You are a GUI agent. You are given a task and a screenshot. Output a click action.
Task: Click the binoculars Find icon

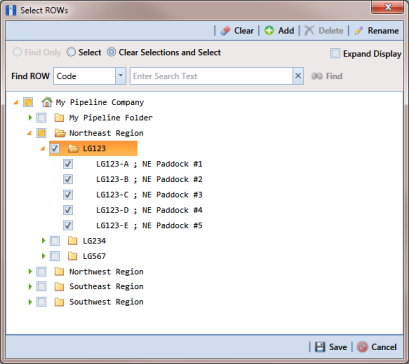coord(317,76)
